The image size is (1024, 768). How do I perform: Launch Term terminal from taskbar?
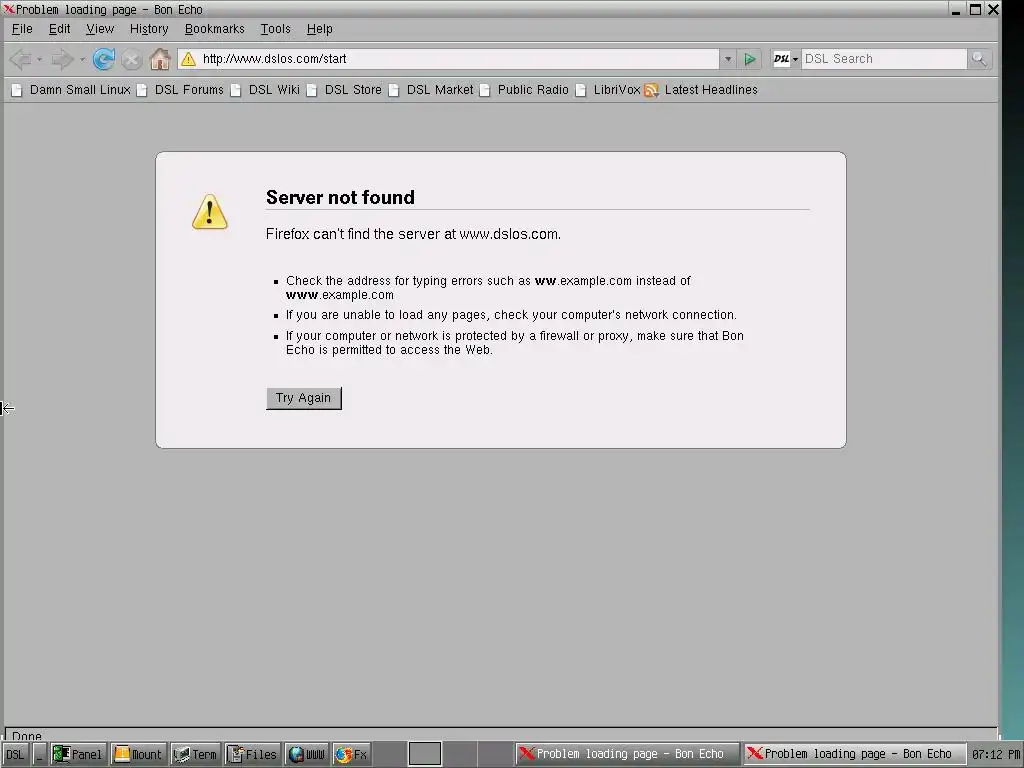coord(195,754)
